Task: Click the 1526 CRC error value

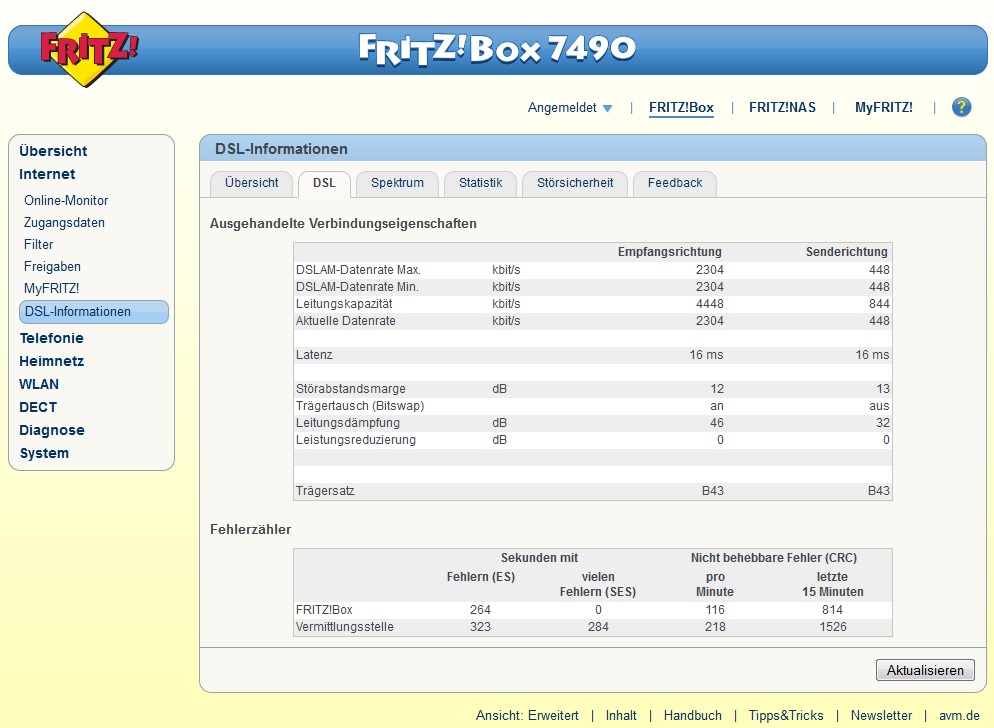Action: point(832,627)
